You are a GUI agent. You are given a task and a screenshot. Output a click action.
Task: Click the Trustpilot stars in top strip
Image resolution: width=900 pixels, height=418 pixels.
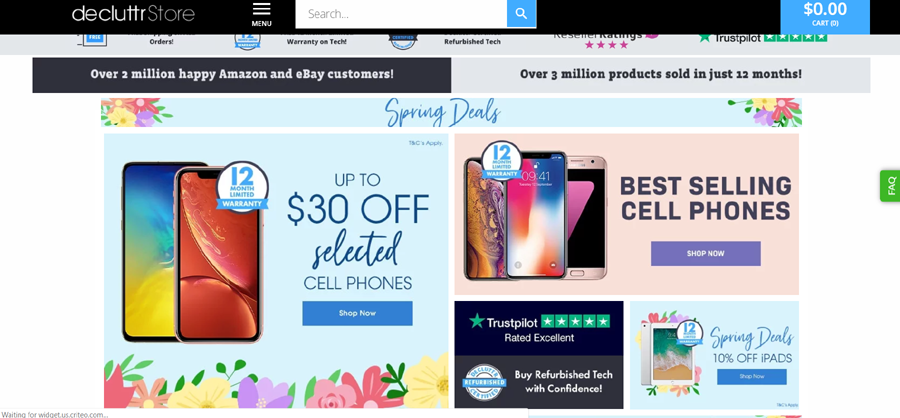pos(796,37)
